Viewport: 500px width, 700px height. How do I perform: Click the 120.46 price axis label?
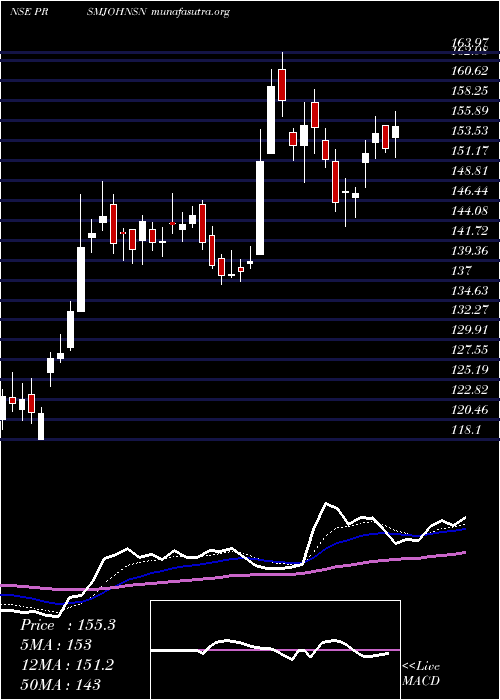(469, 409)
